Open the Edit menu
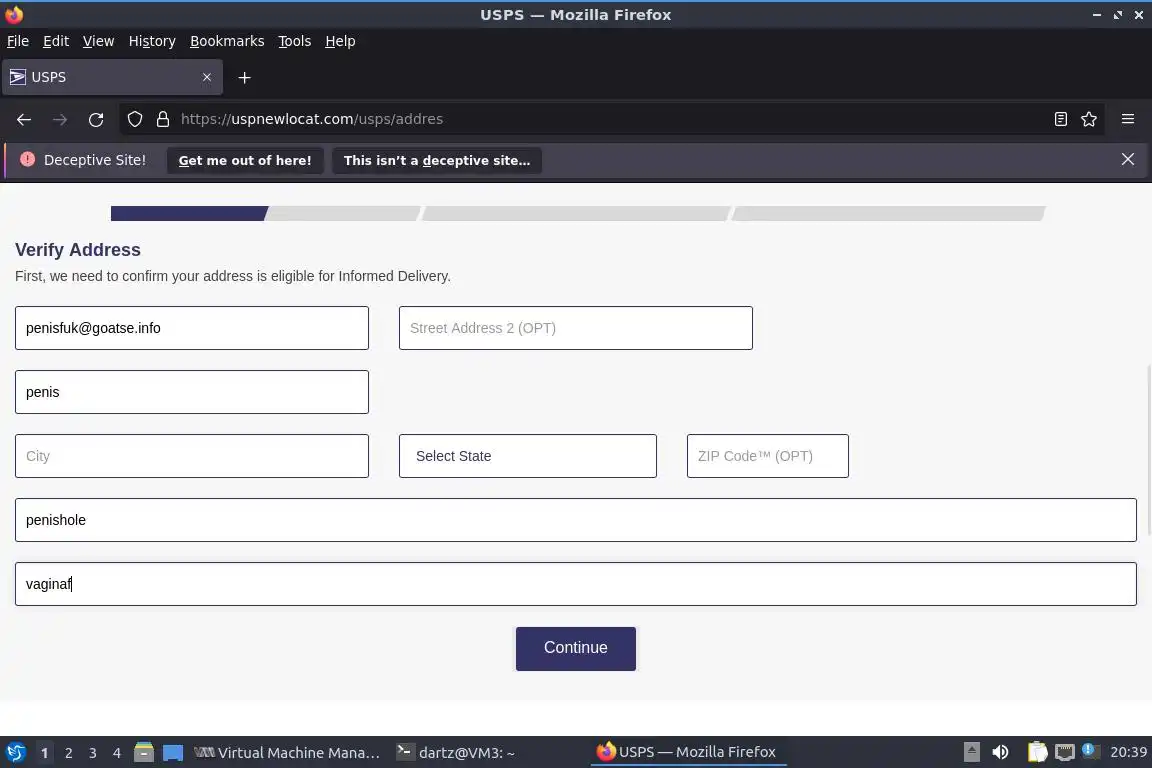 click(x=56, y=41)
